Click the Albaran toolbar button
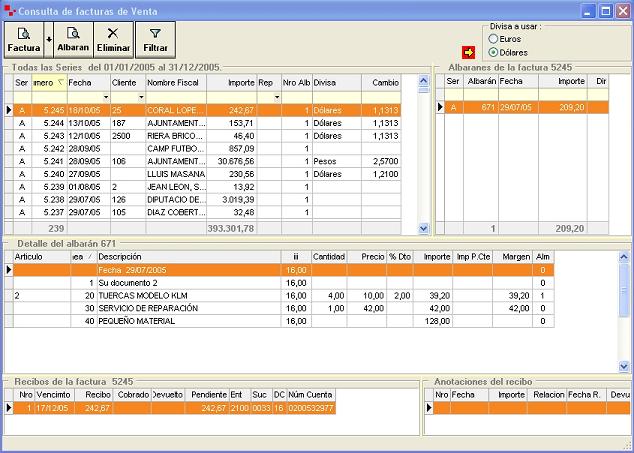The image size is (634, 453). tap(73, 40)
